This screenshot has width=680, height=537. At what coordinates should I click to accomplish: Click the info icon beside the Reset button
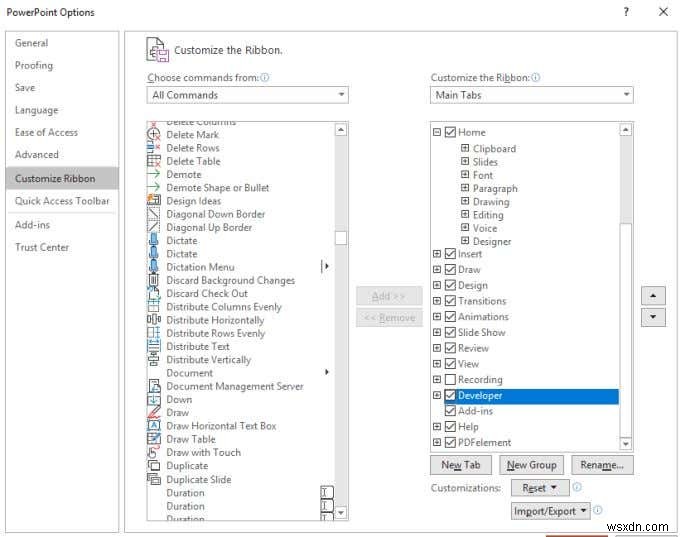pyautogui.click(x=576, y=487)
